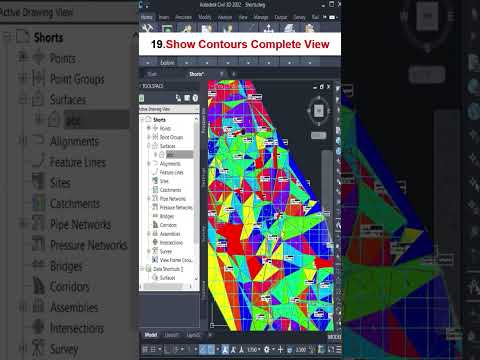Open the WCS menu below ViewCube
Viewport: 480px width, 360px height.
pos(319,135)
